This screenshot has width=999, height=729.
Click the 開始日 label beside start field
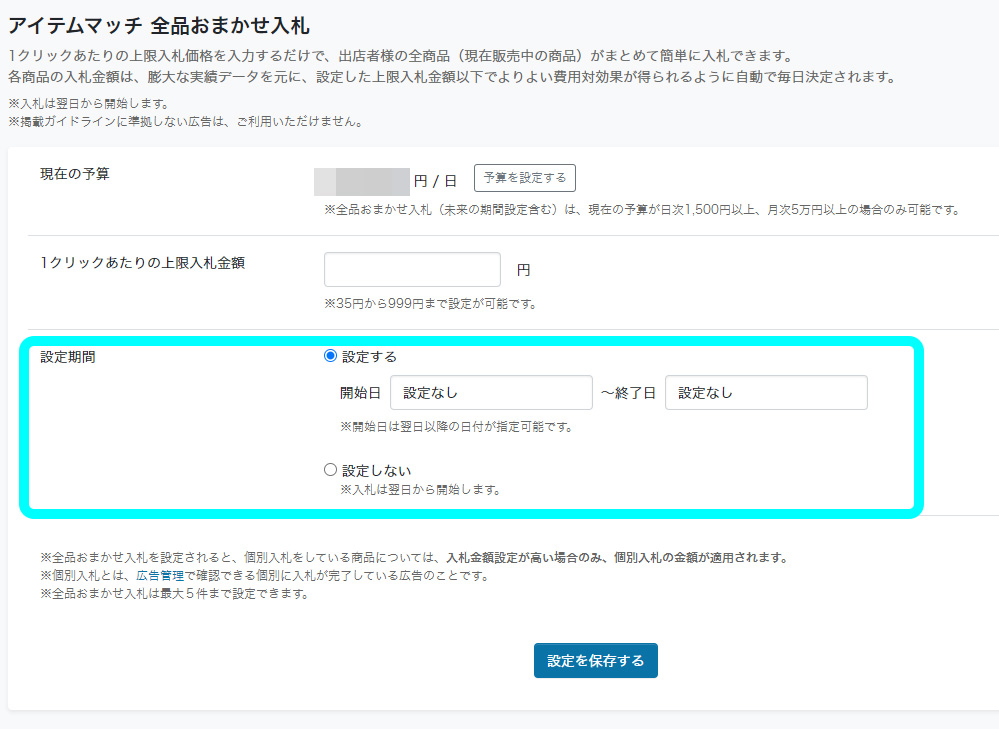pyautogui.click(x=360, y=393)
